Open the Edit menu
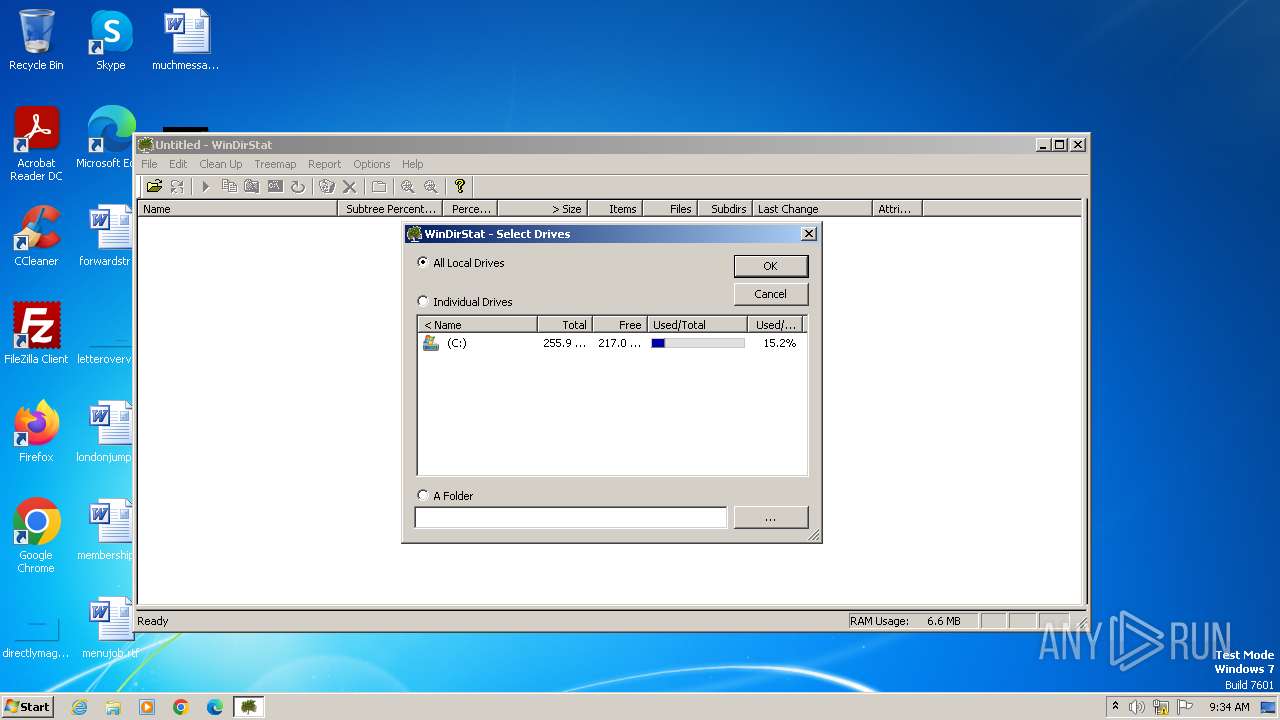 pyautogui.click(x=178, y=164)
